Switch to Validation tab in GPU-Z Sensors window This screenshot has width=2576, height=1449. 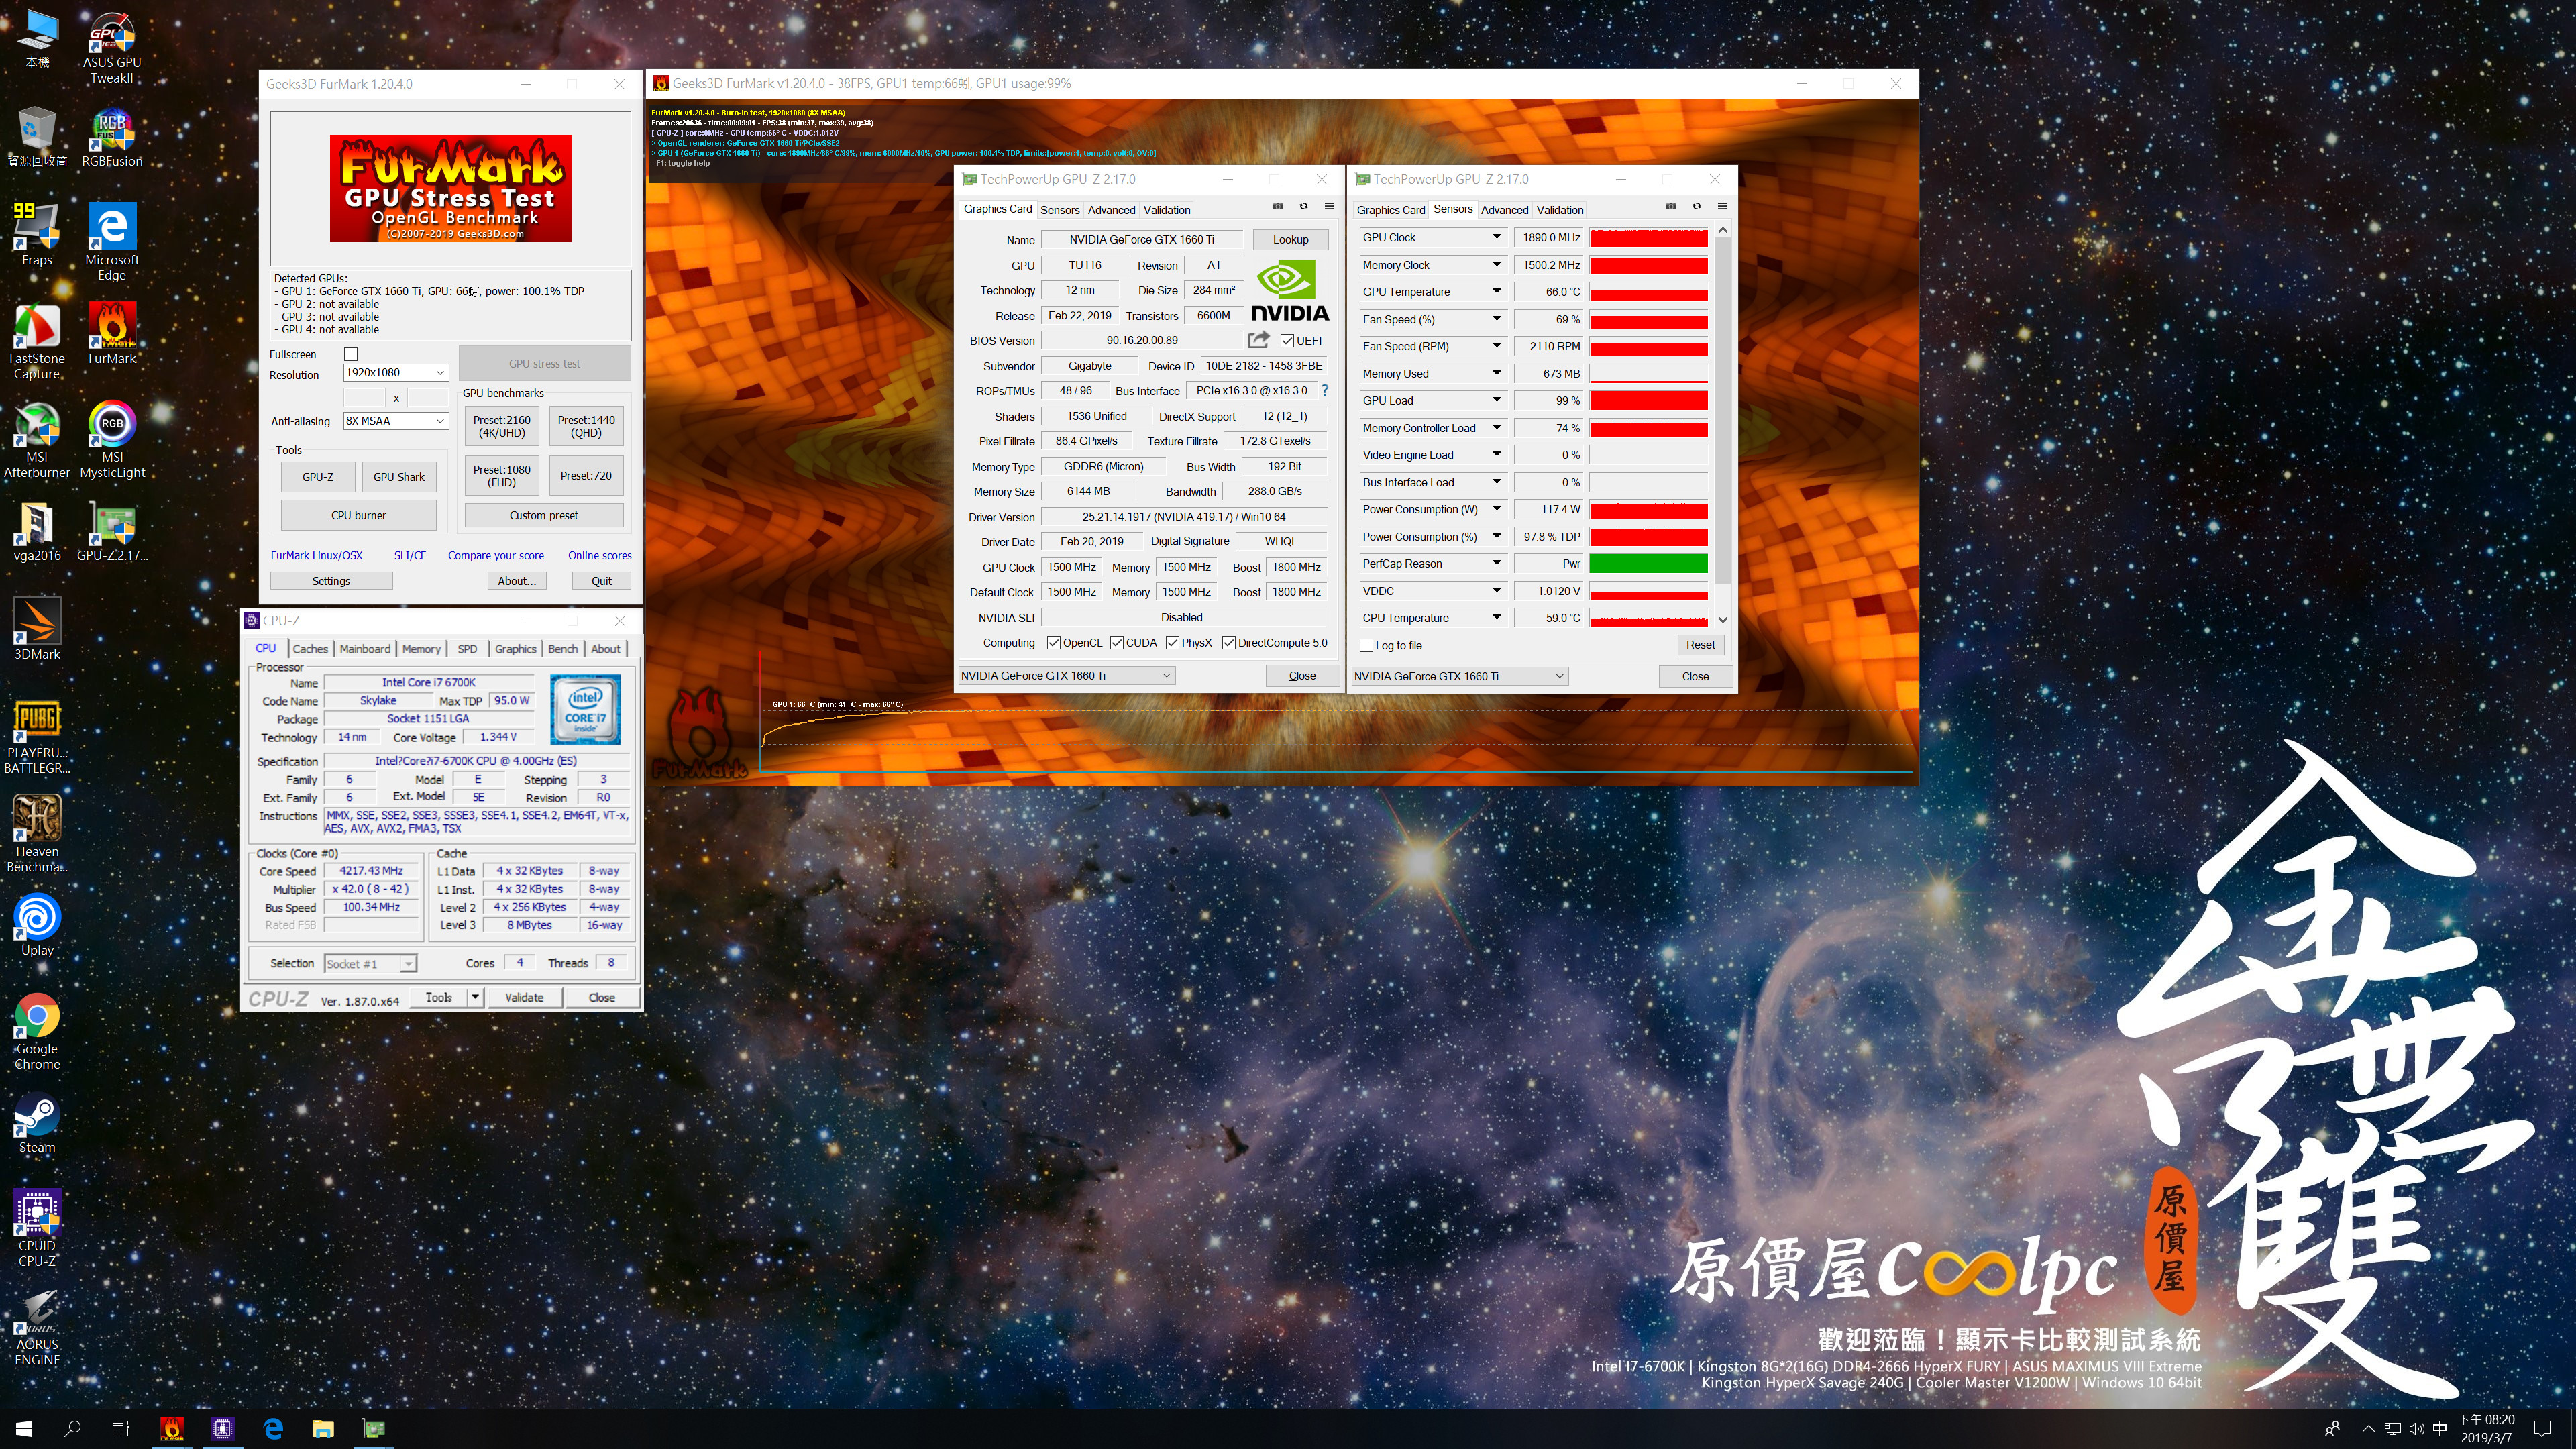click(1559, 210)
